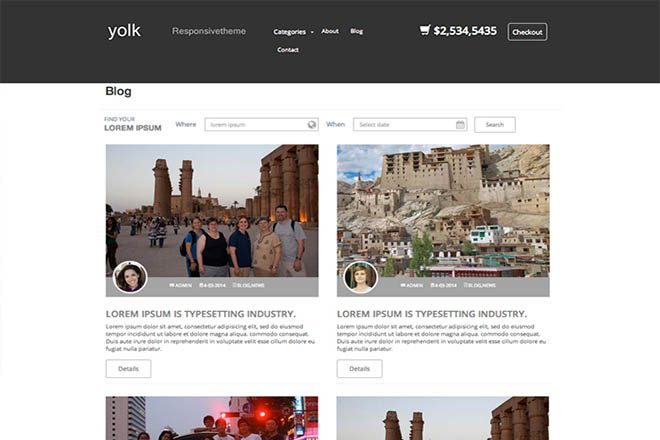Click the date on first post meta
The height and width of the screenshot is (440, 660).
213,285
